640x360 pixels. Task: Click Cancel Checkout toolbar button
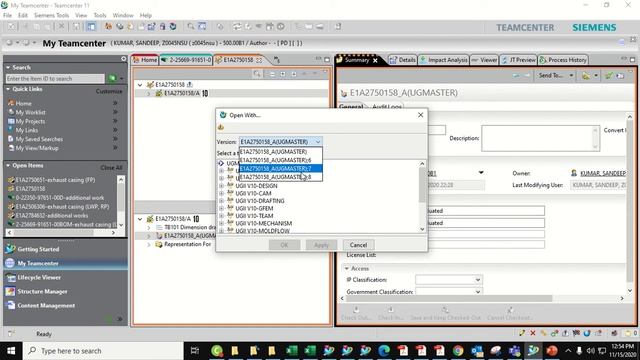[509, 313]
